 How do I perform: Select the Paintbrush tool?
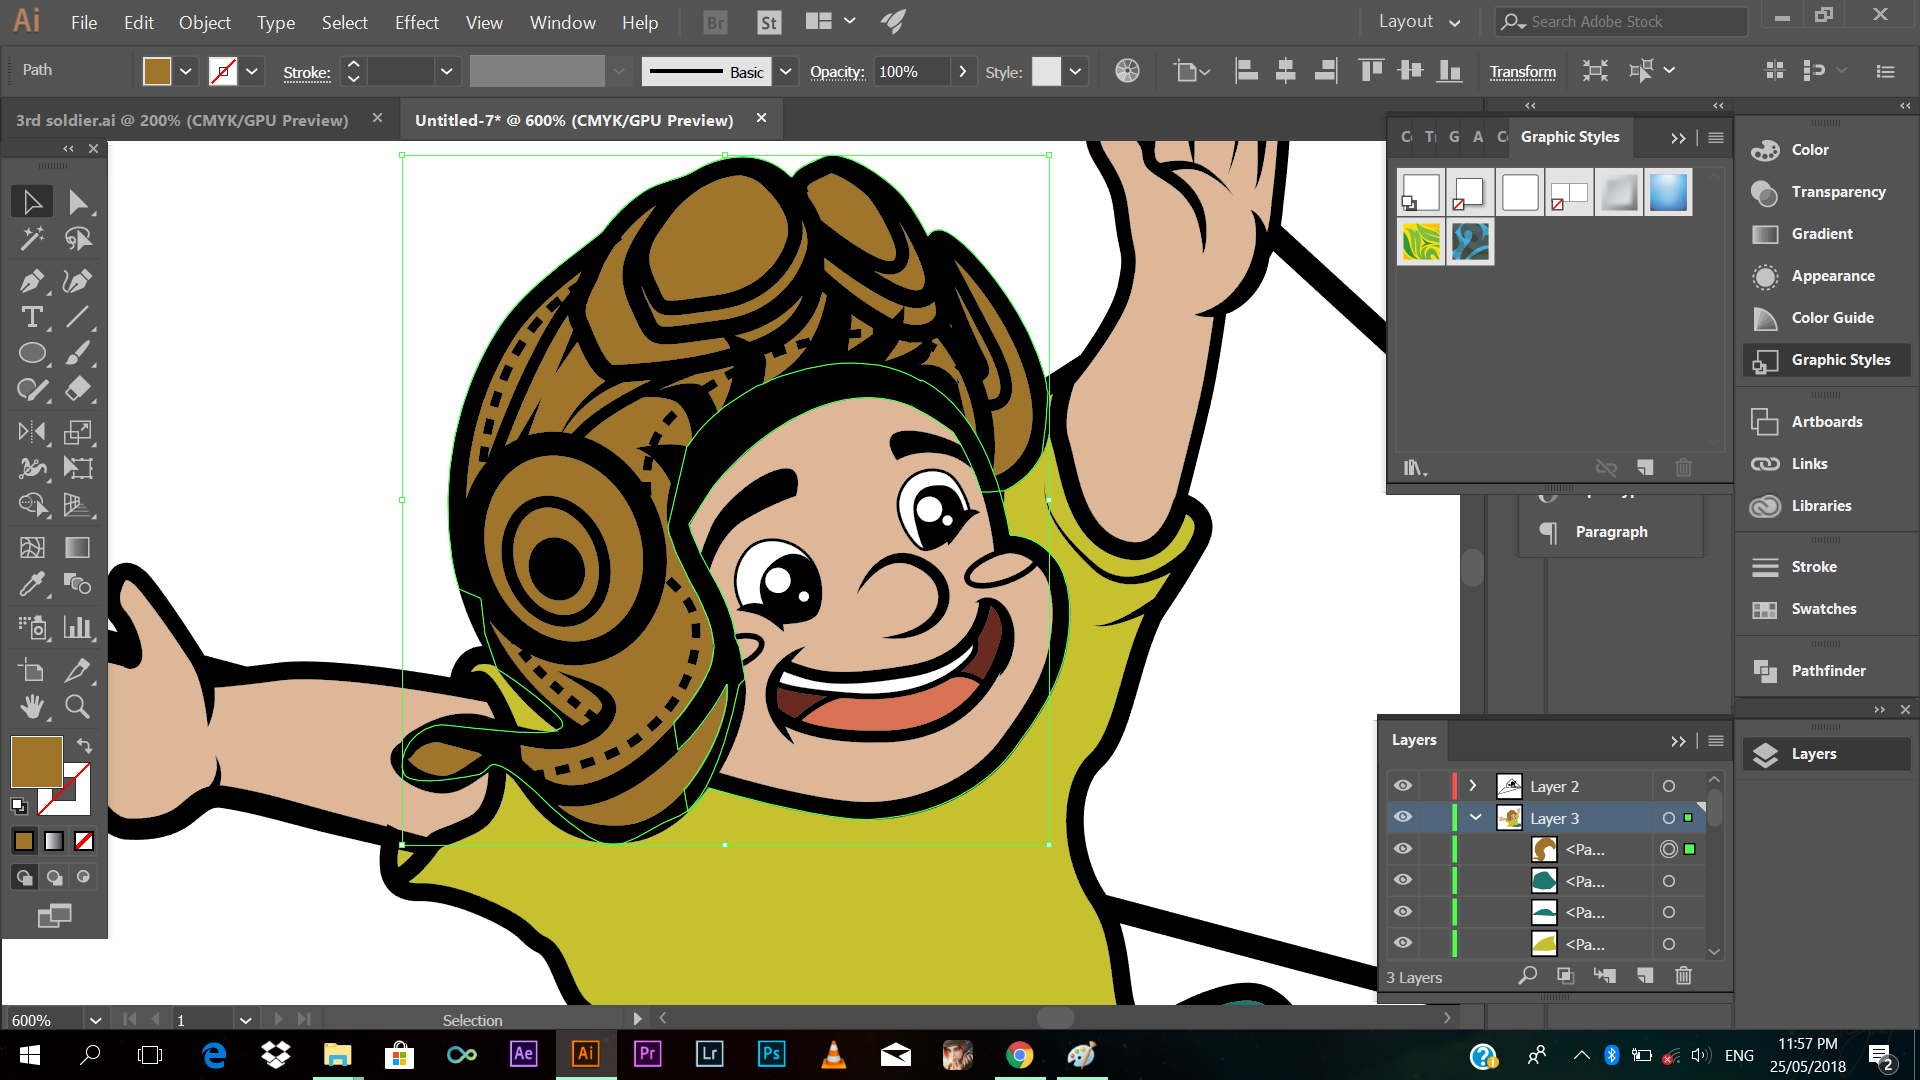[x=78, y=353]
